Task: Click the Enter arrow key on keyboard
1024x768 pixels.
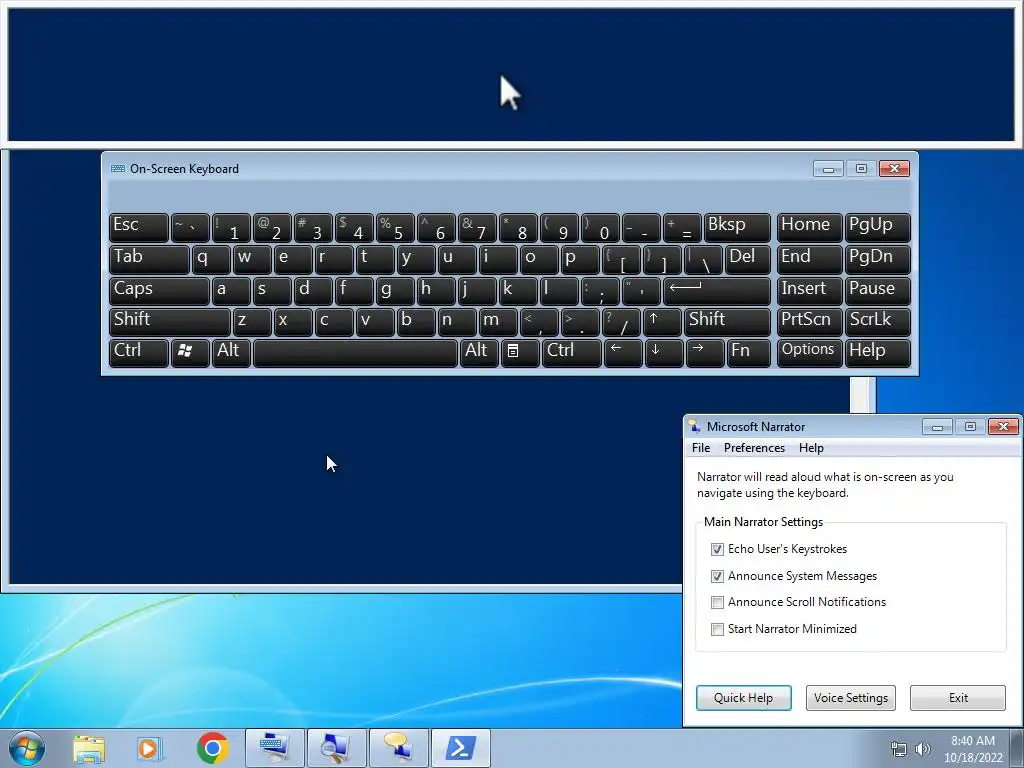Action: point(716,291)
